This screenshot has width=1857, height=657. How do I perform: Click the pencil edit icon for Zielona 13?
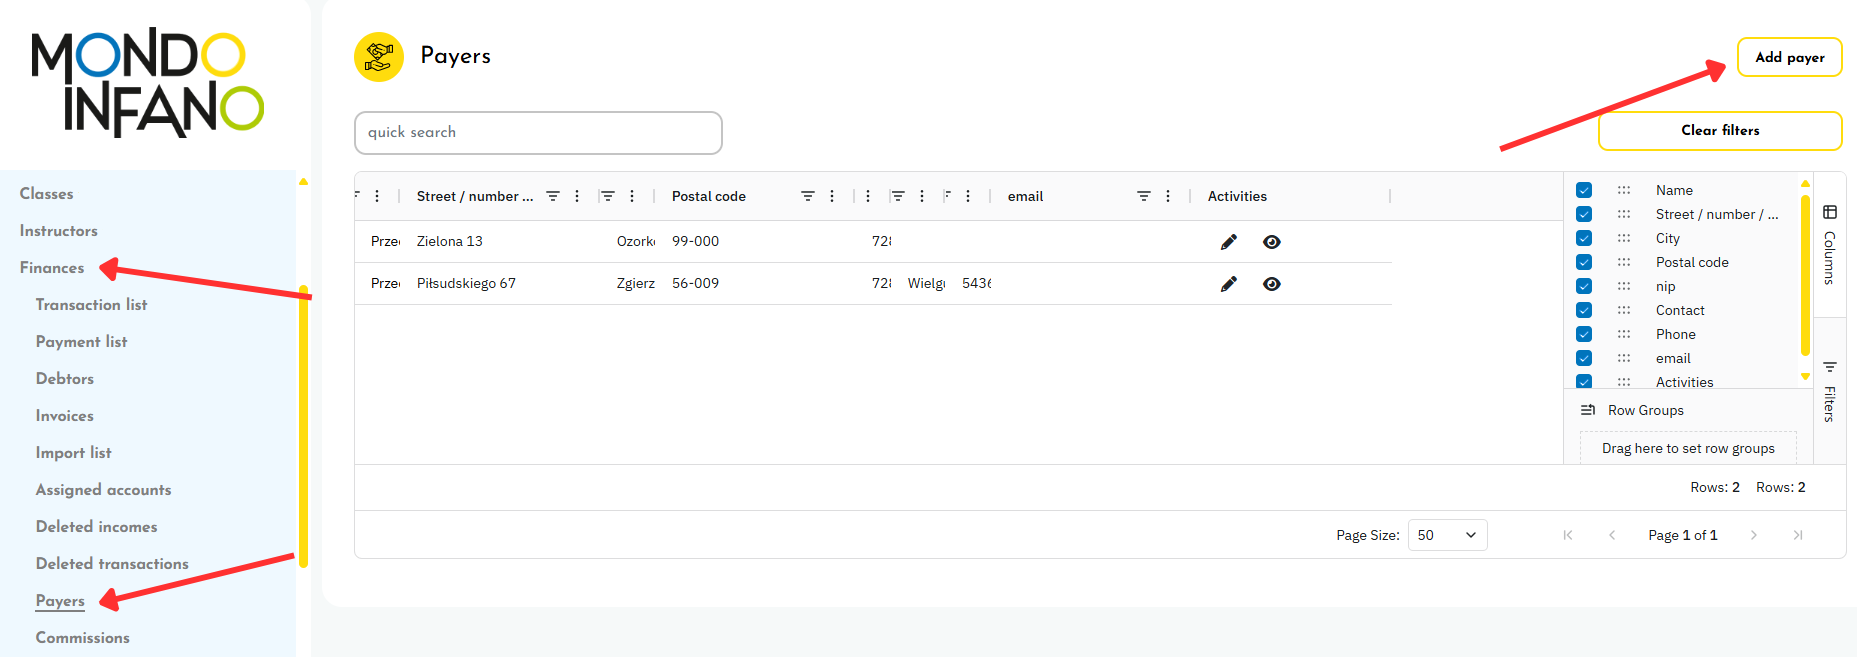pos(1229,242)
